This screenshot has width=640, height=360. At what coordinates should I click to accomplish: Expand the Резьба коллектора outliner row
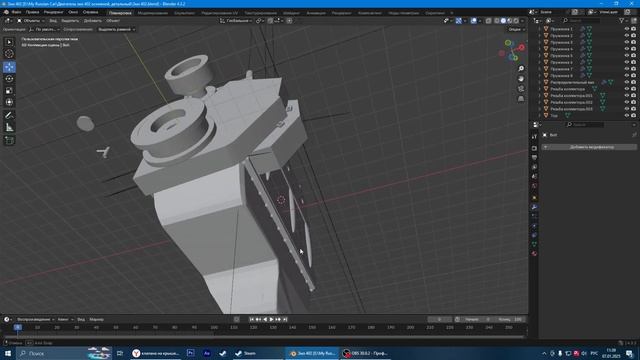540,89
